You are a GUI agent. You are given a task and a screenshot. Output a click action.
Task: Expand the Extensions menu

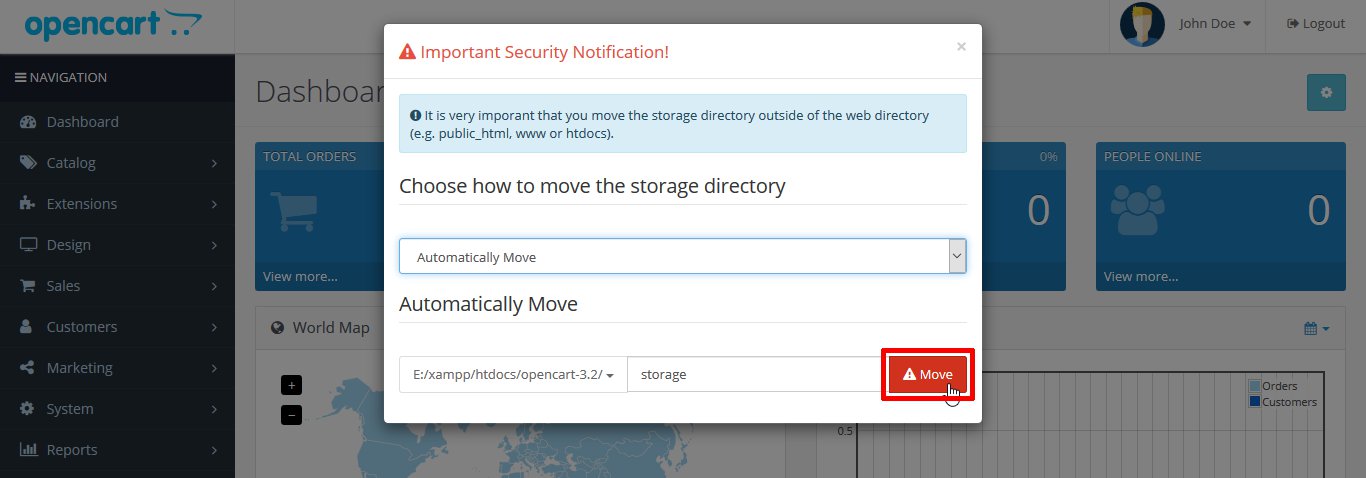tap(117, 204)
